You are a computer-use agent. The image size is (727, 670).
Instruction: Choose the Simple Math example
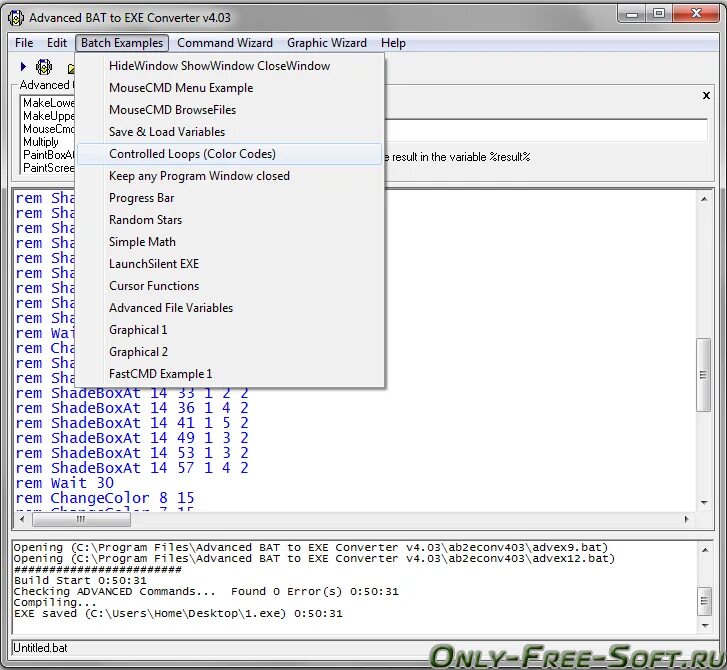tap(230, 242)
